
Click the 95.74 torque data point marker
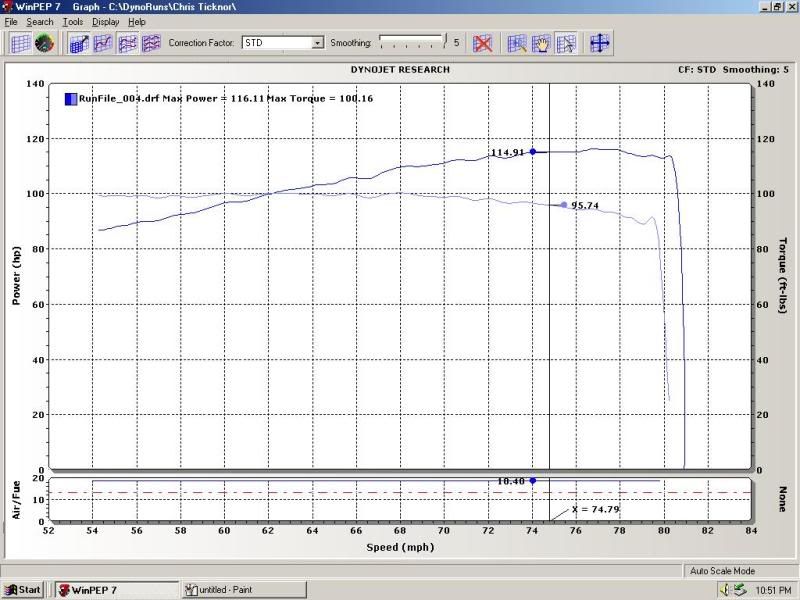click(564, 205)
